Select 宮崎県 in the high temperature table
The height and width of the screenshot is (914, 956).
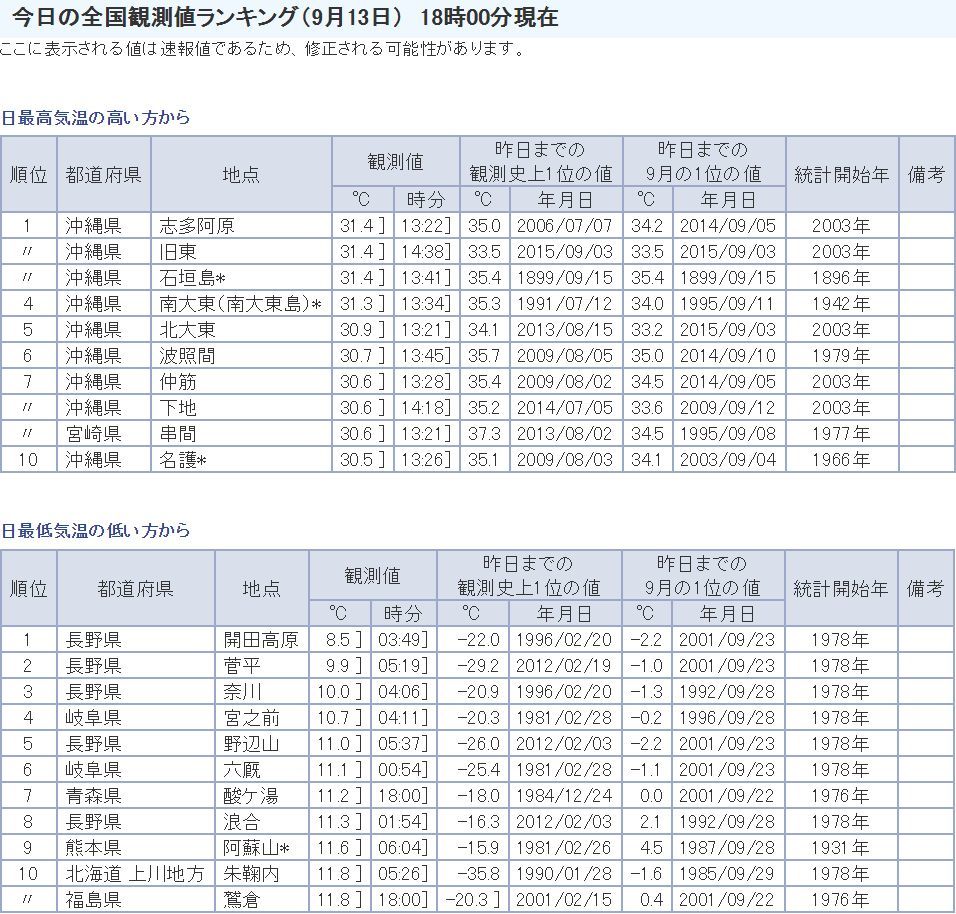point(94,434)
